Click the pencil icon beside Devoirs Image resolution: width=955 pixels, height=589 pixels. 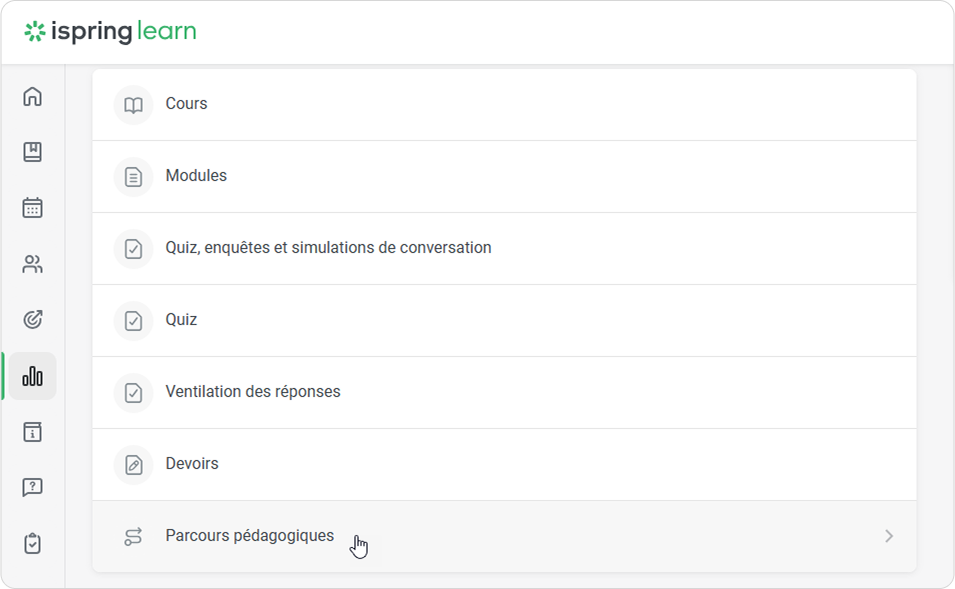(x=133, y=465)
